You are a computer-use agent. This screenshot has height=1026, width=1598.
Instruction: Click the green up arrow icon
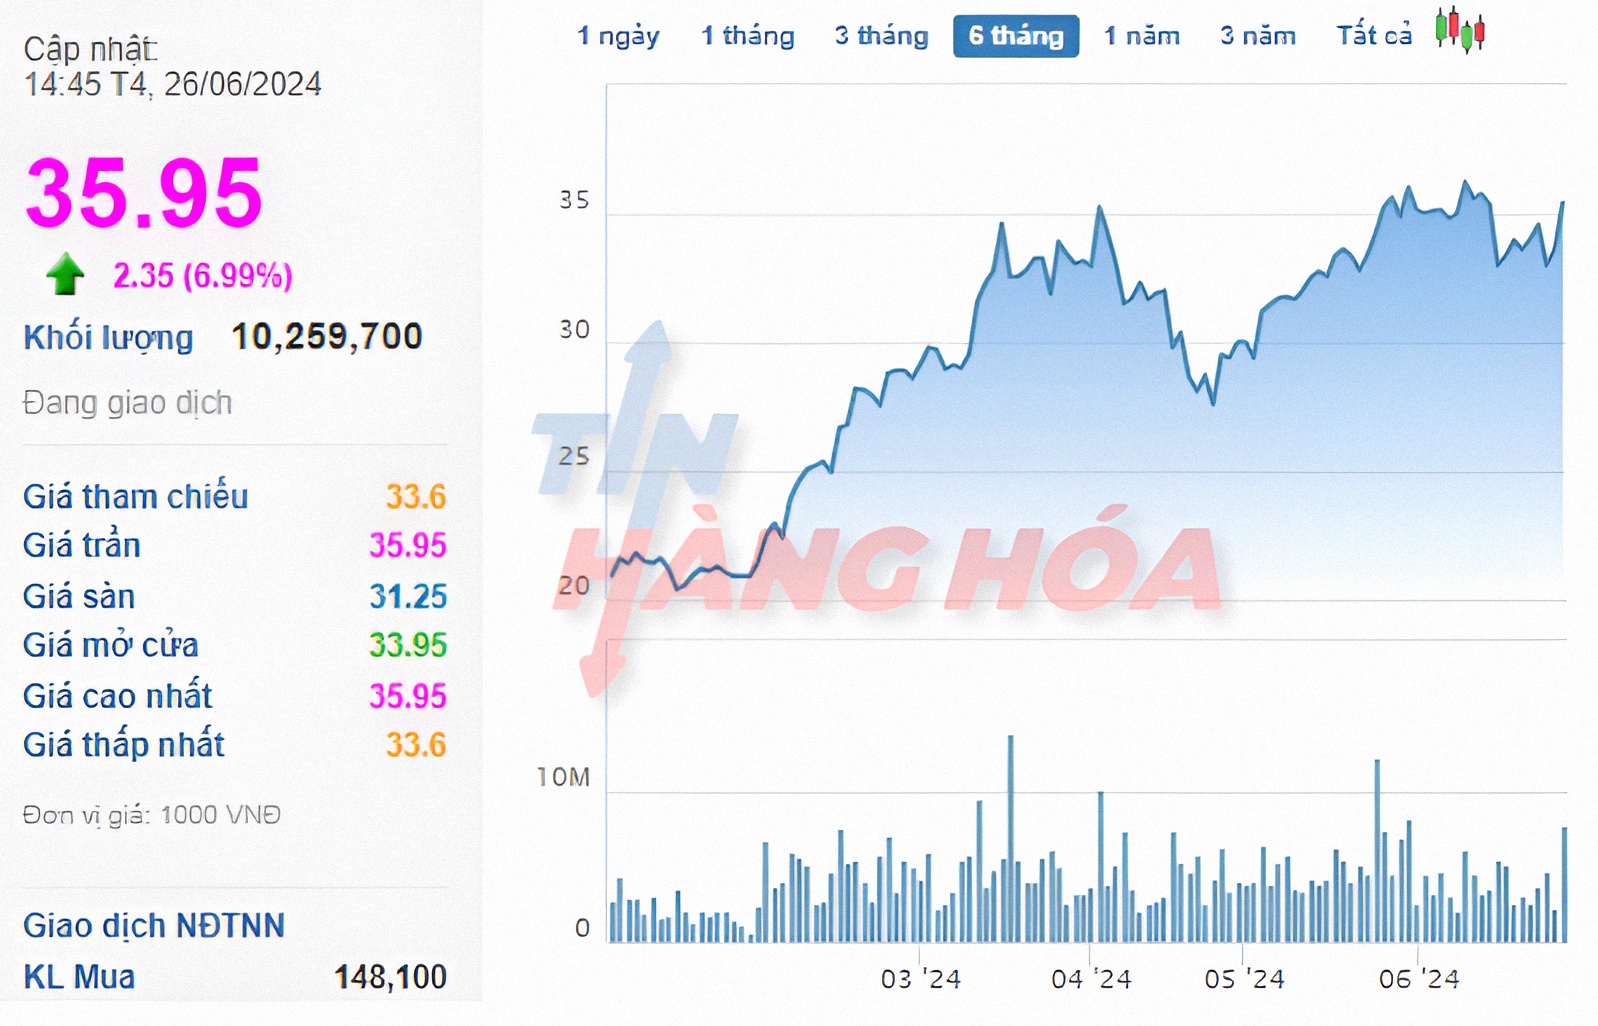pyautogui.click(x=66, y=274)
